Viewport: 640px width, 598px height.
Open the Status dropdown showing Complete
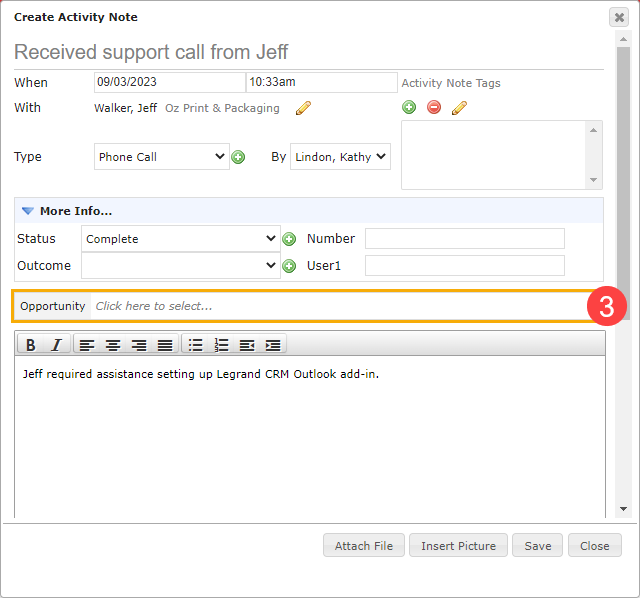click(180, 239)
